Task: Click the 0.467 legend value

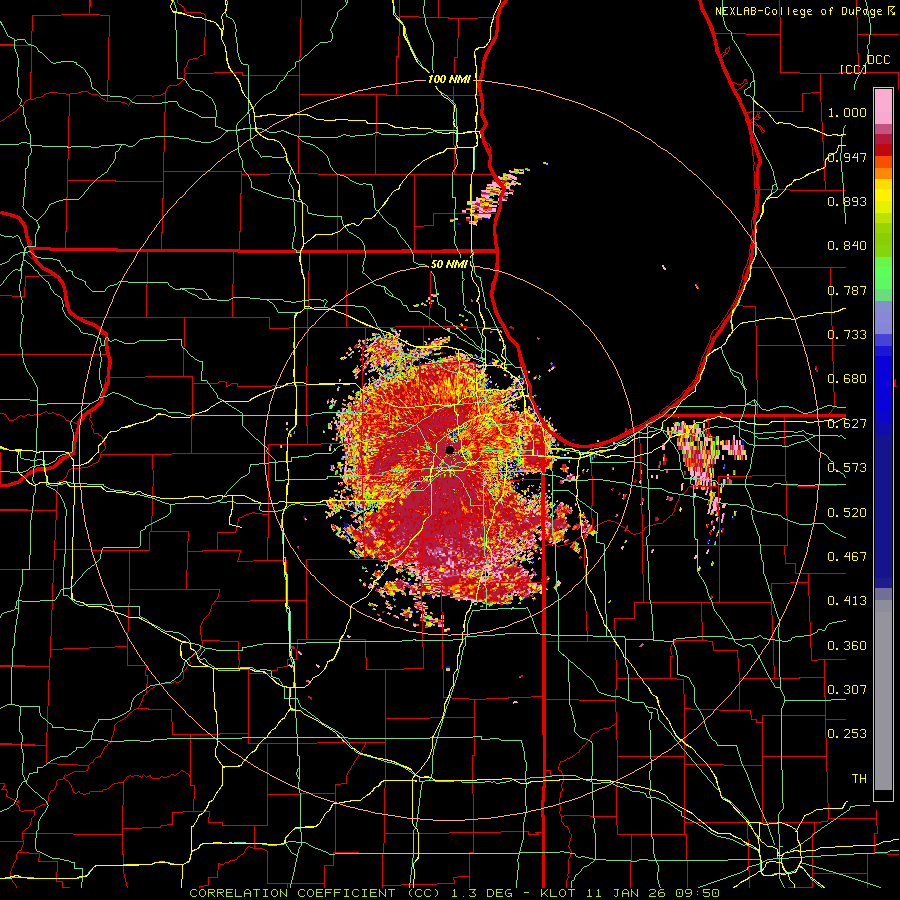Action: 847,557
